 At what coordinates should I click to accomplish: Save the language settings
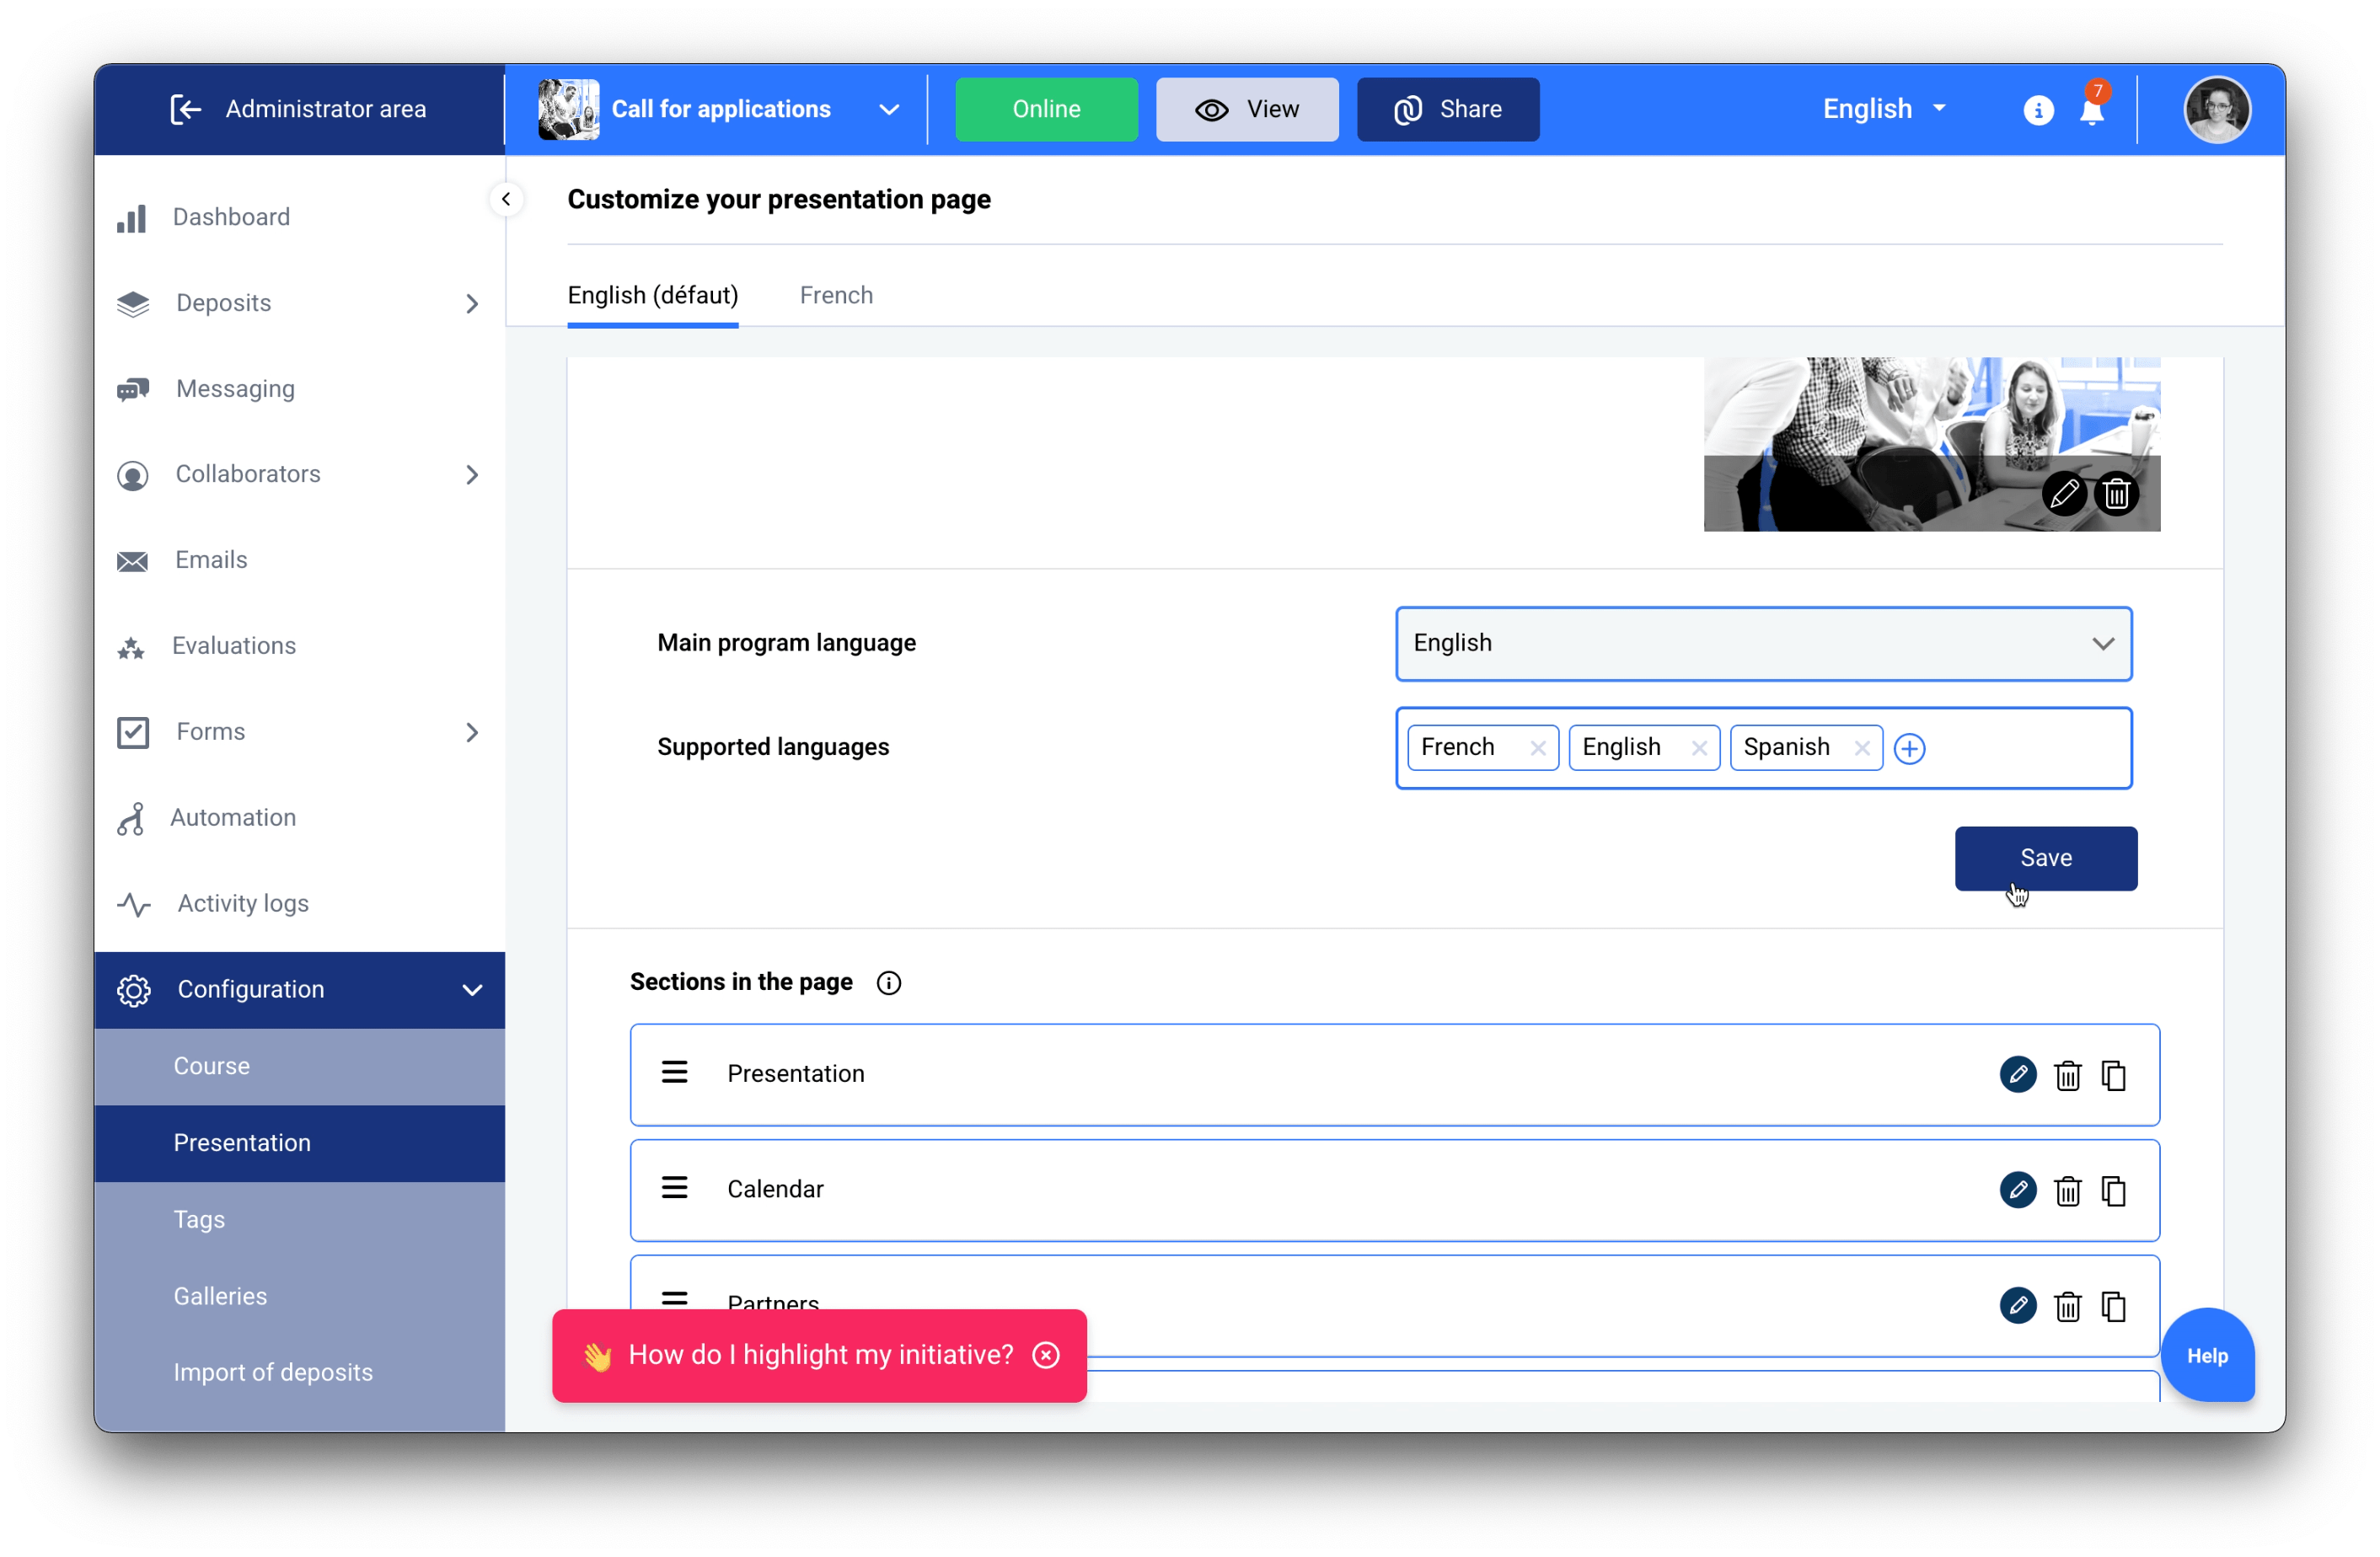click(2045, 858)
